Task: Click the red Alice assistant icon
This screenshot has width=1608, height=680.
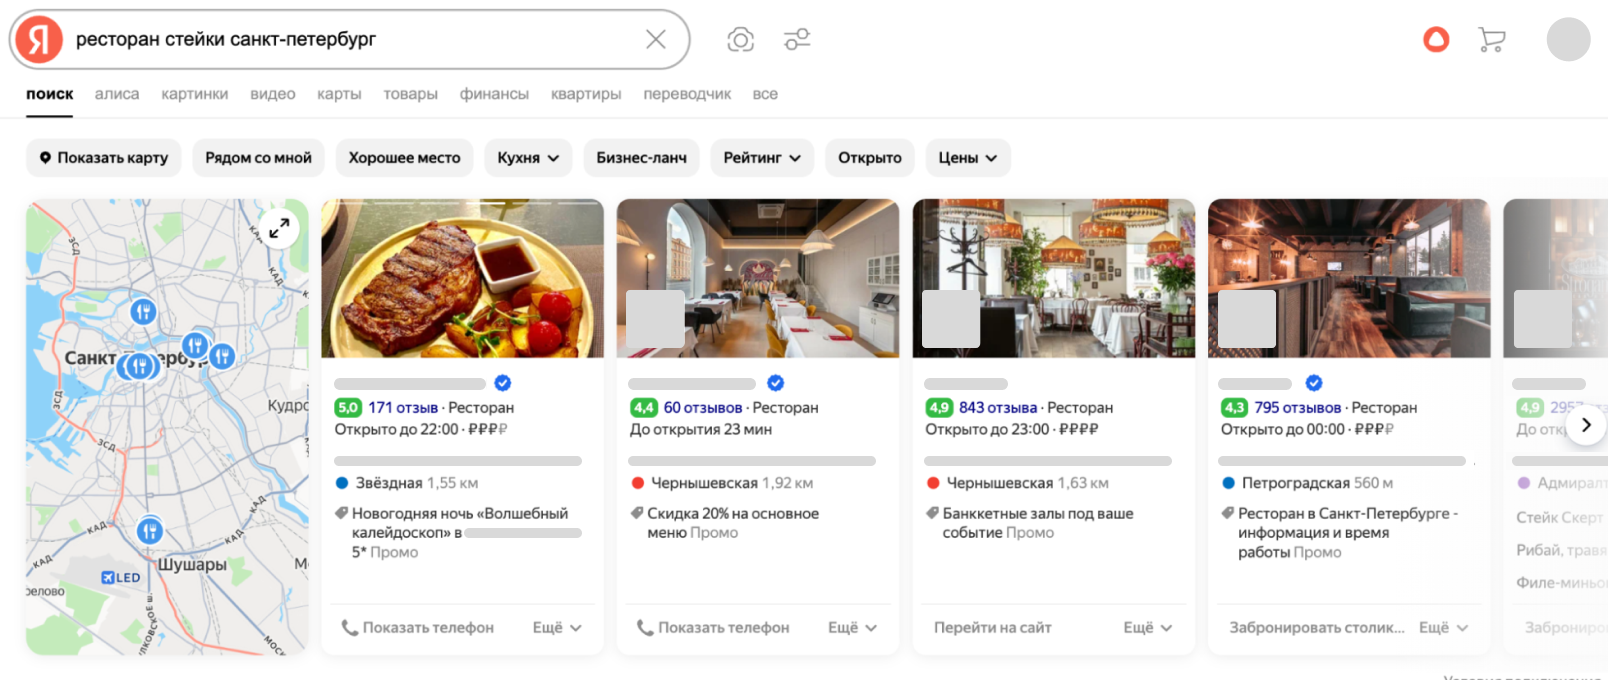Action: tap(1436, 39)
